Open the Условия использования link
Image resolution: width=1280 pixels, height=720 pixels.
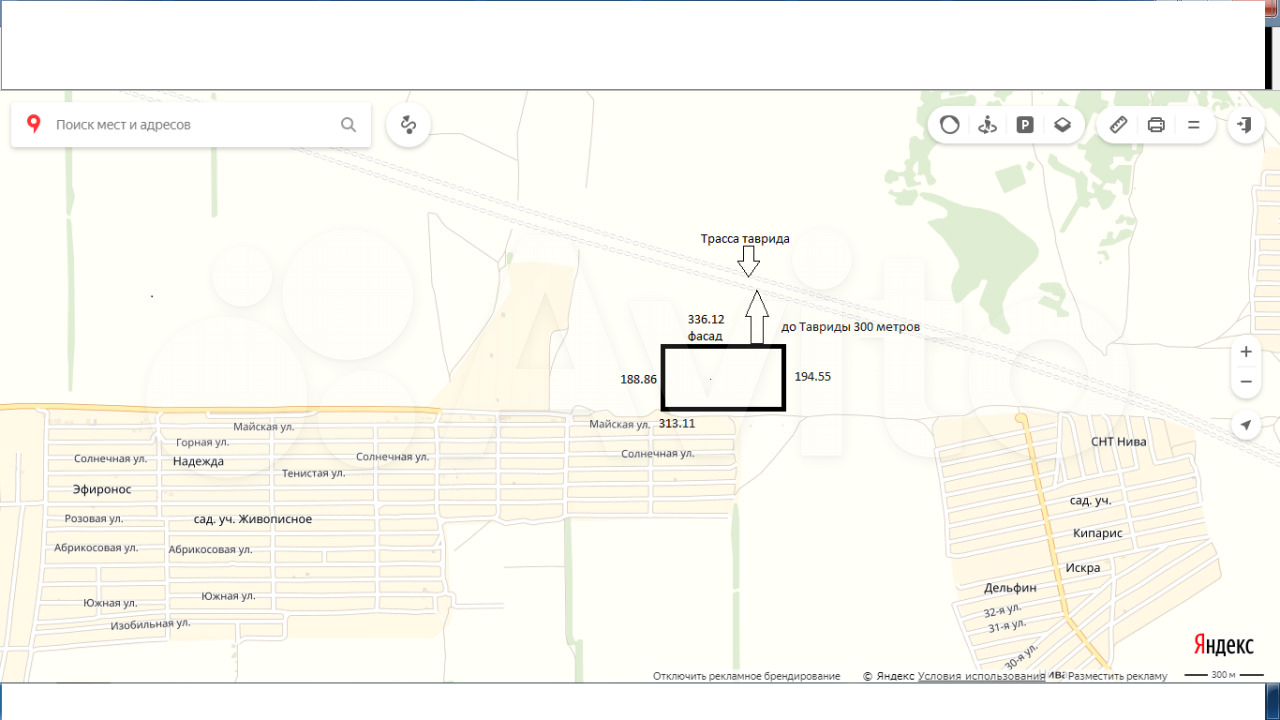[x=981, y=676]
